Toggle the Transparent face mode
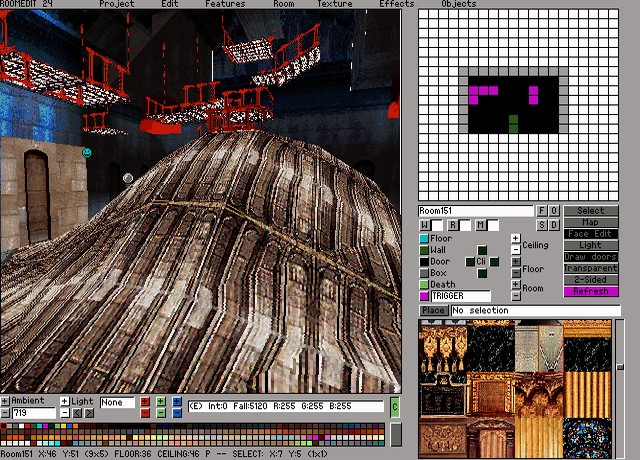The height and width of the screenshot is (460, 640). click(590, 268)
